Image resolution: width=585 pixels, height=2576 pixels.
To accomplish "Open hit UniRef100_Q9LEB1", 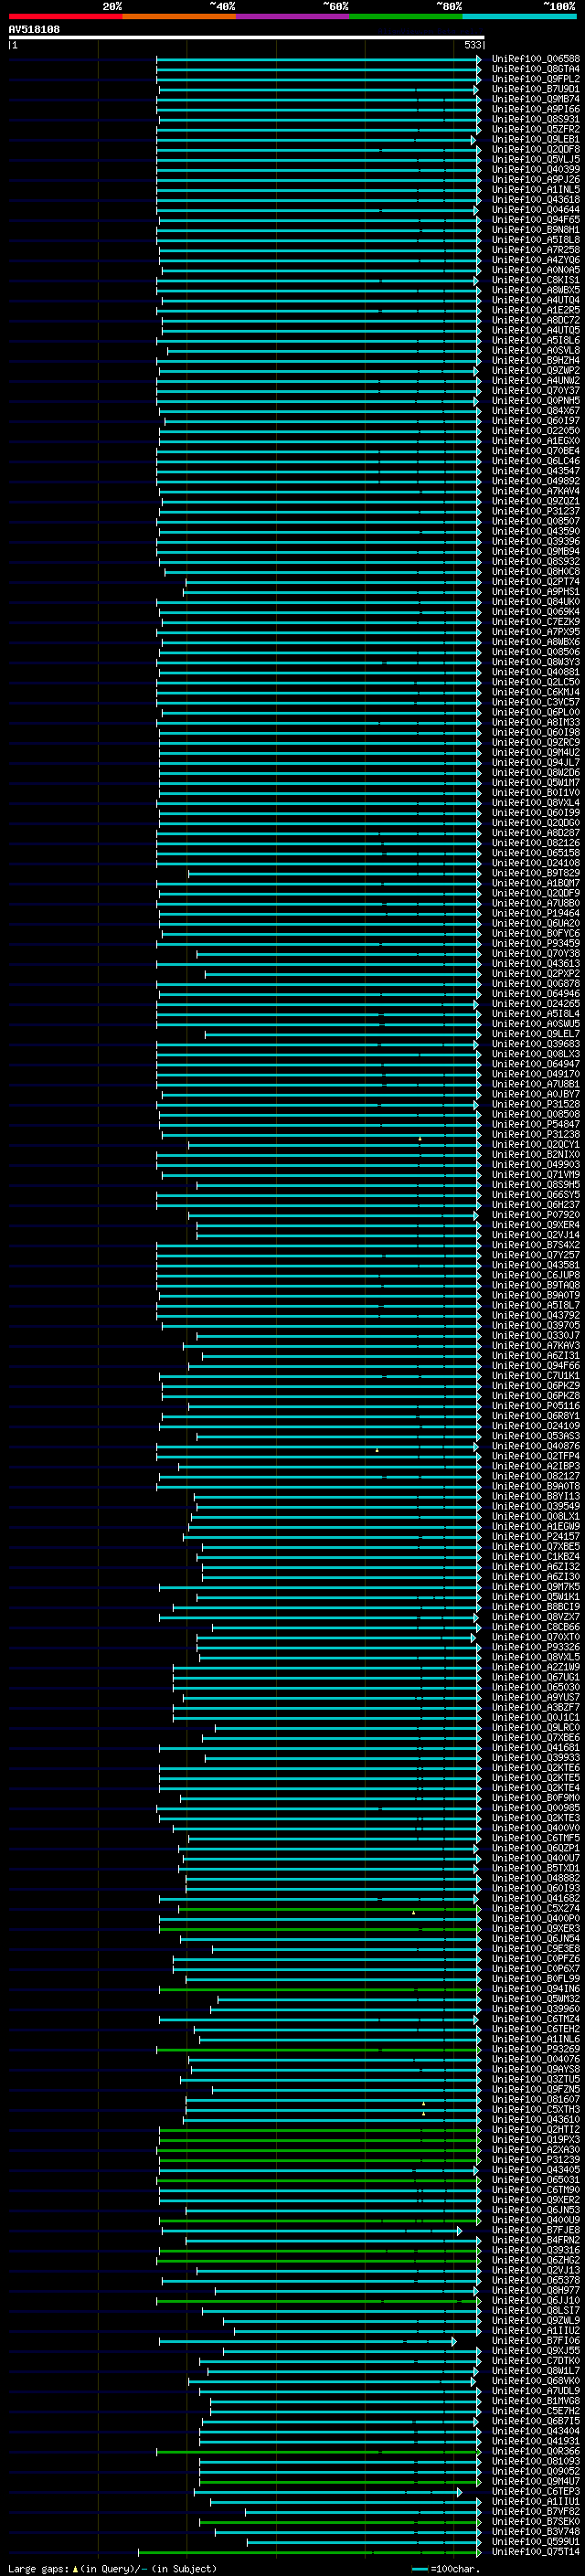I will [536, 140].
